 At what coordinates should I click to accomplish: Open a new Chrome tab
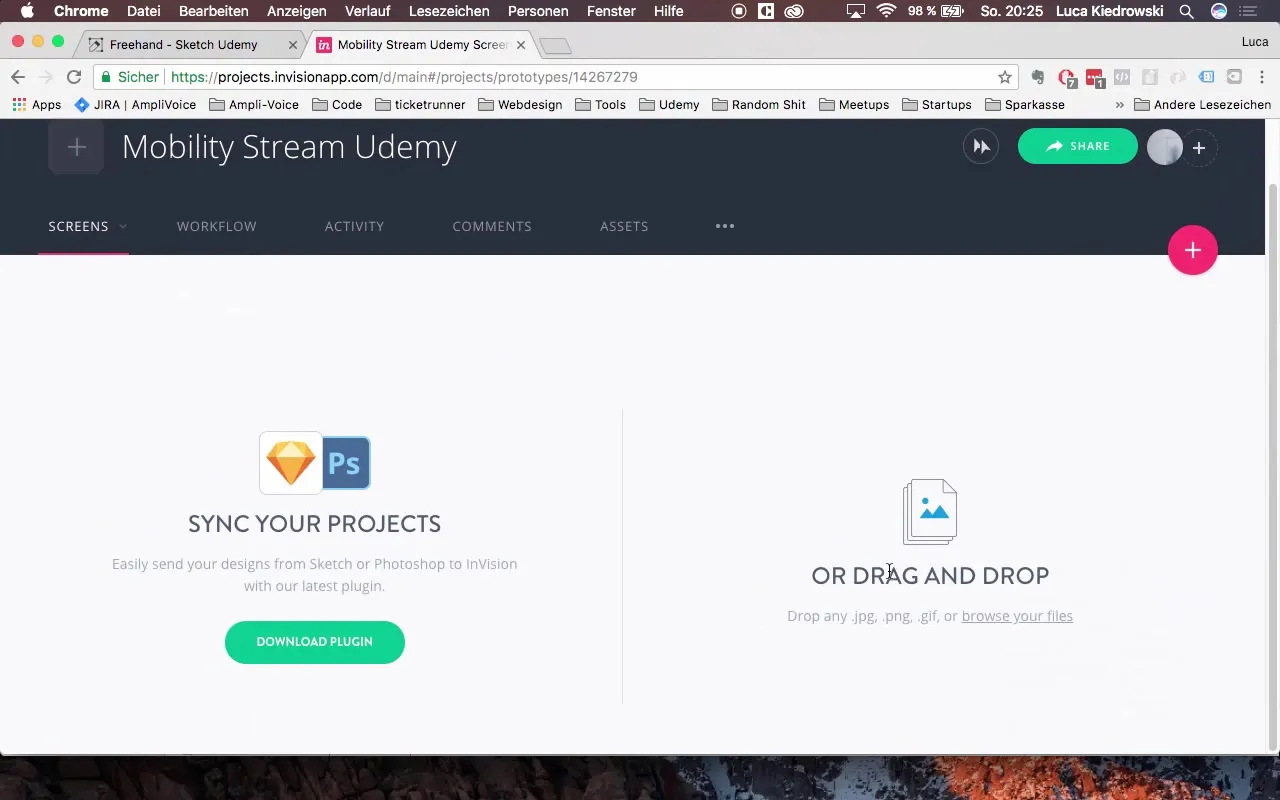[555, 46]
